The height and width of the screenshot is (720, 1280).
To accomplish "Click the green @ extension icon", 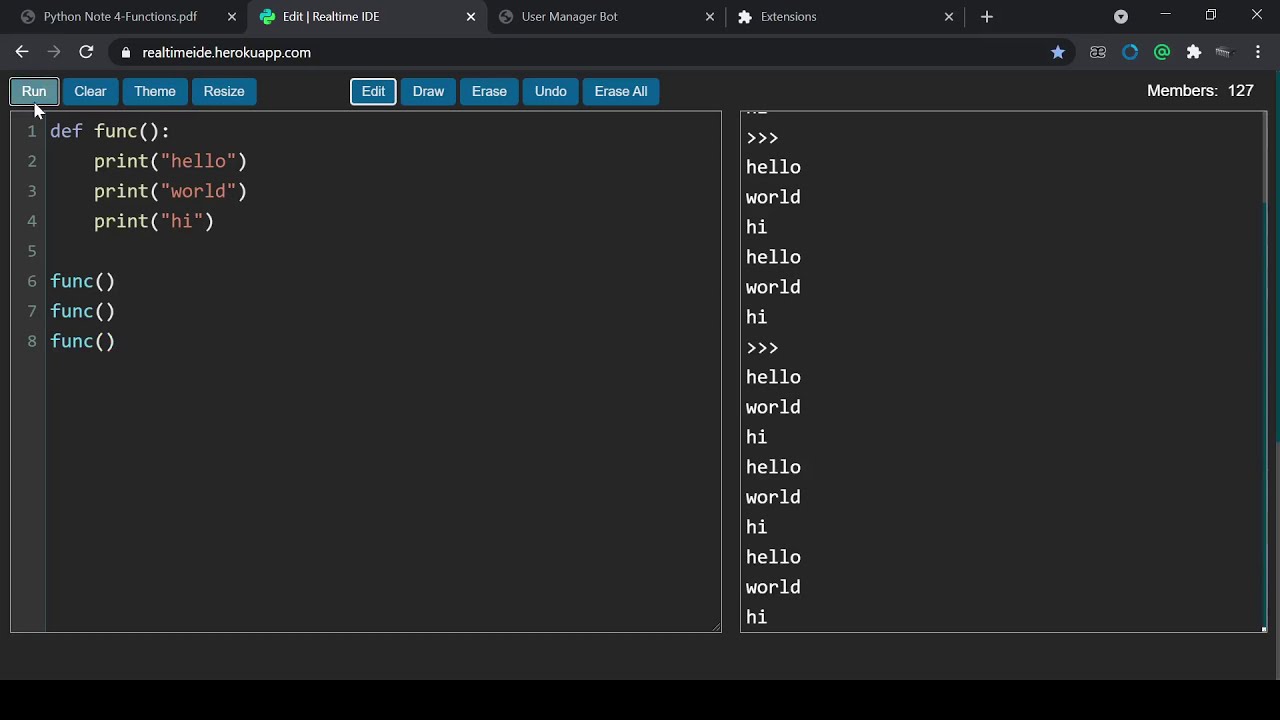I will [x=1161, y=52].
